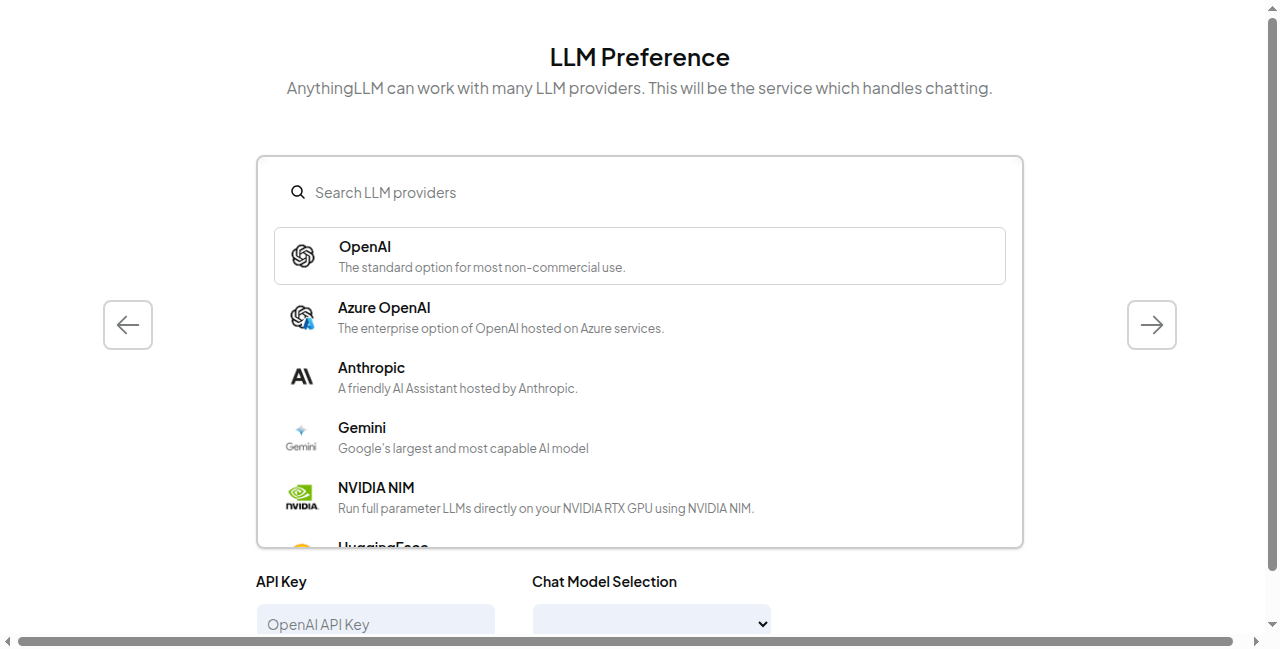
Task: Select NVIDIA NIM as the provider
Action: click(x=639, y=496)
